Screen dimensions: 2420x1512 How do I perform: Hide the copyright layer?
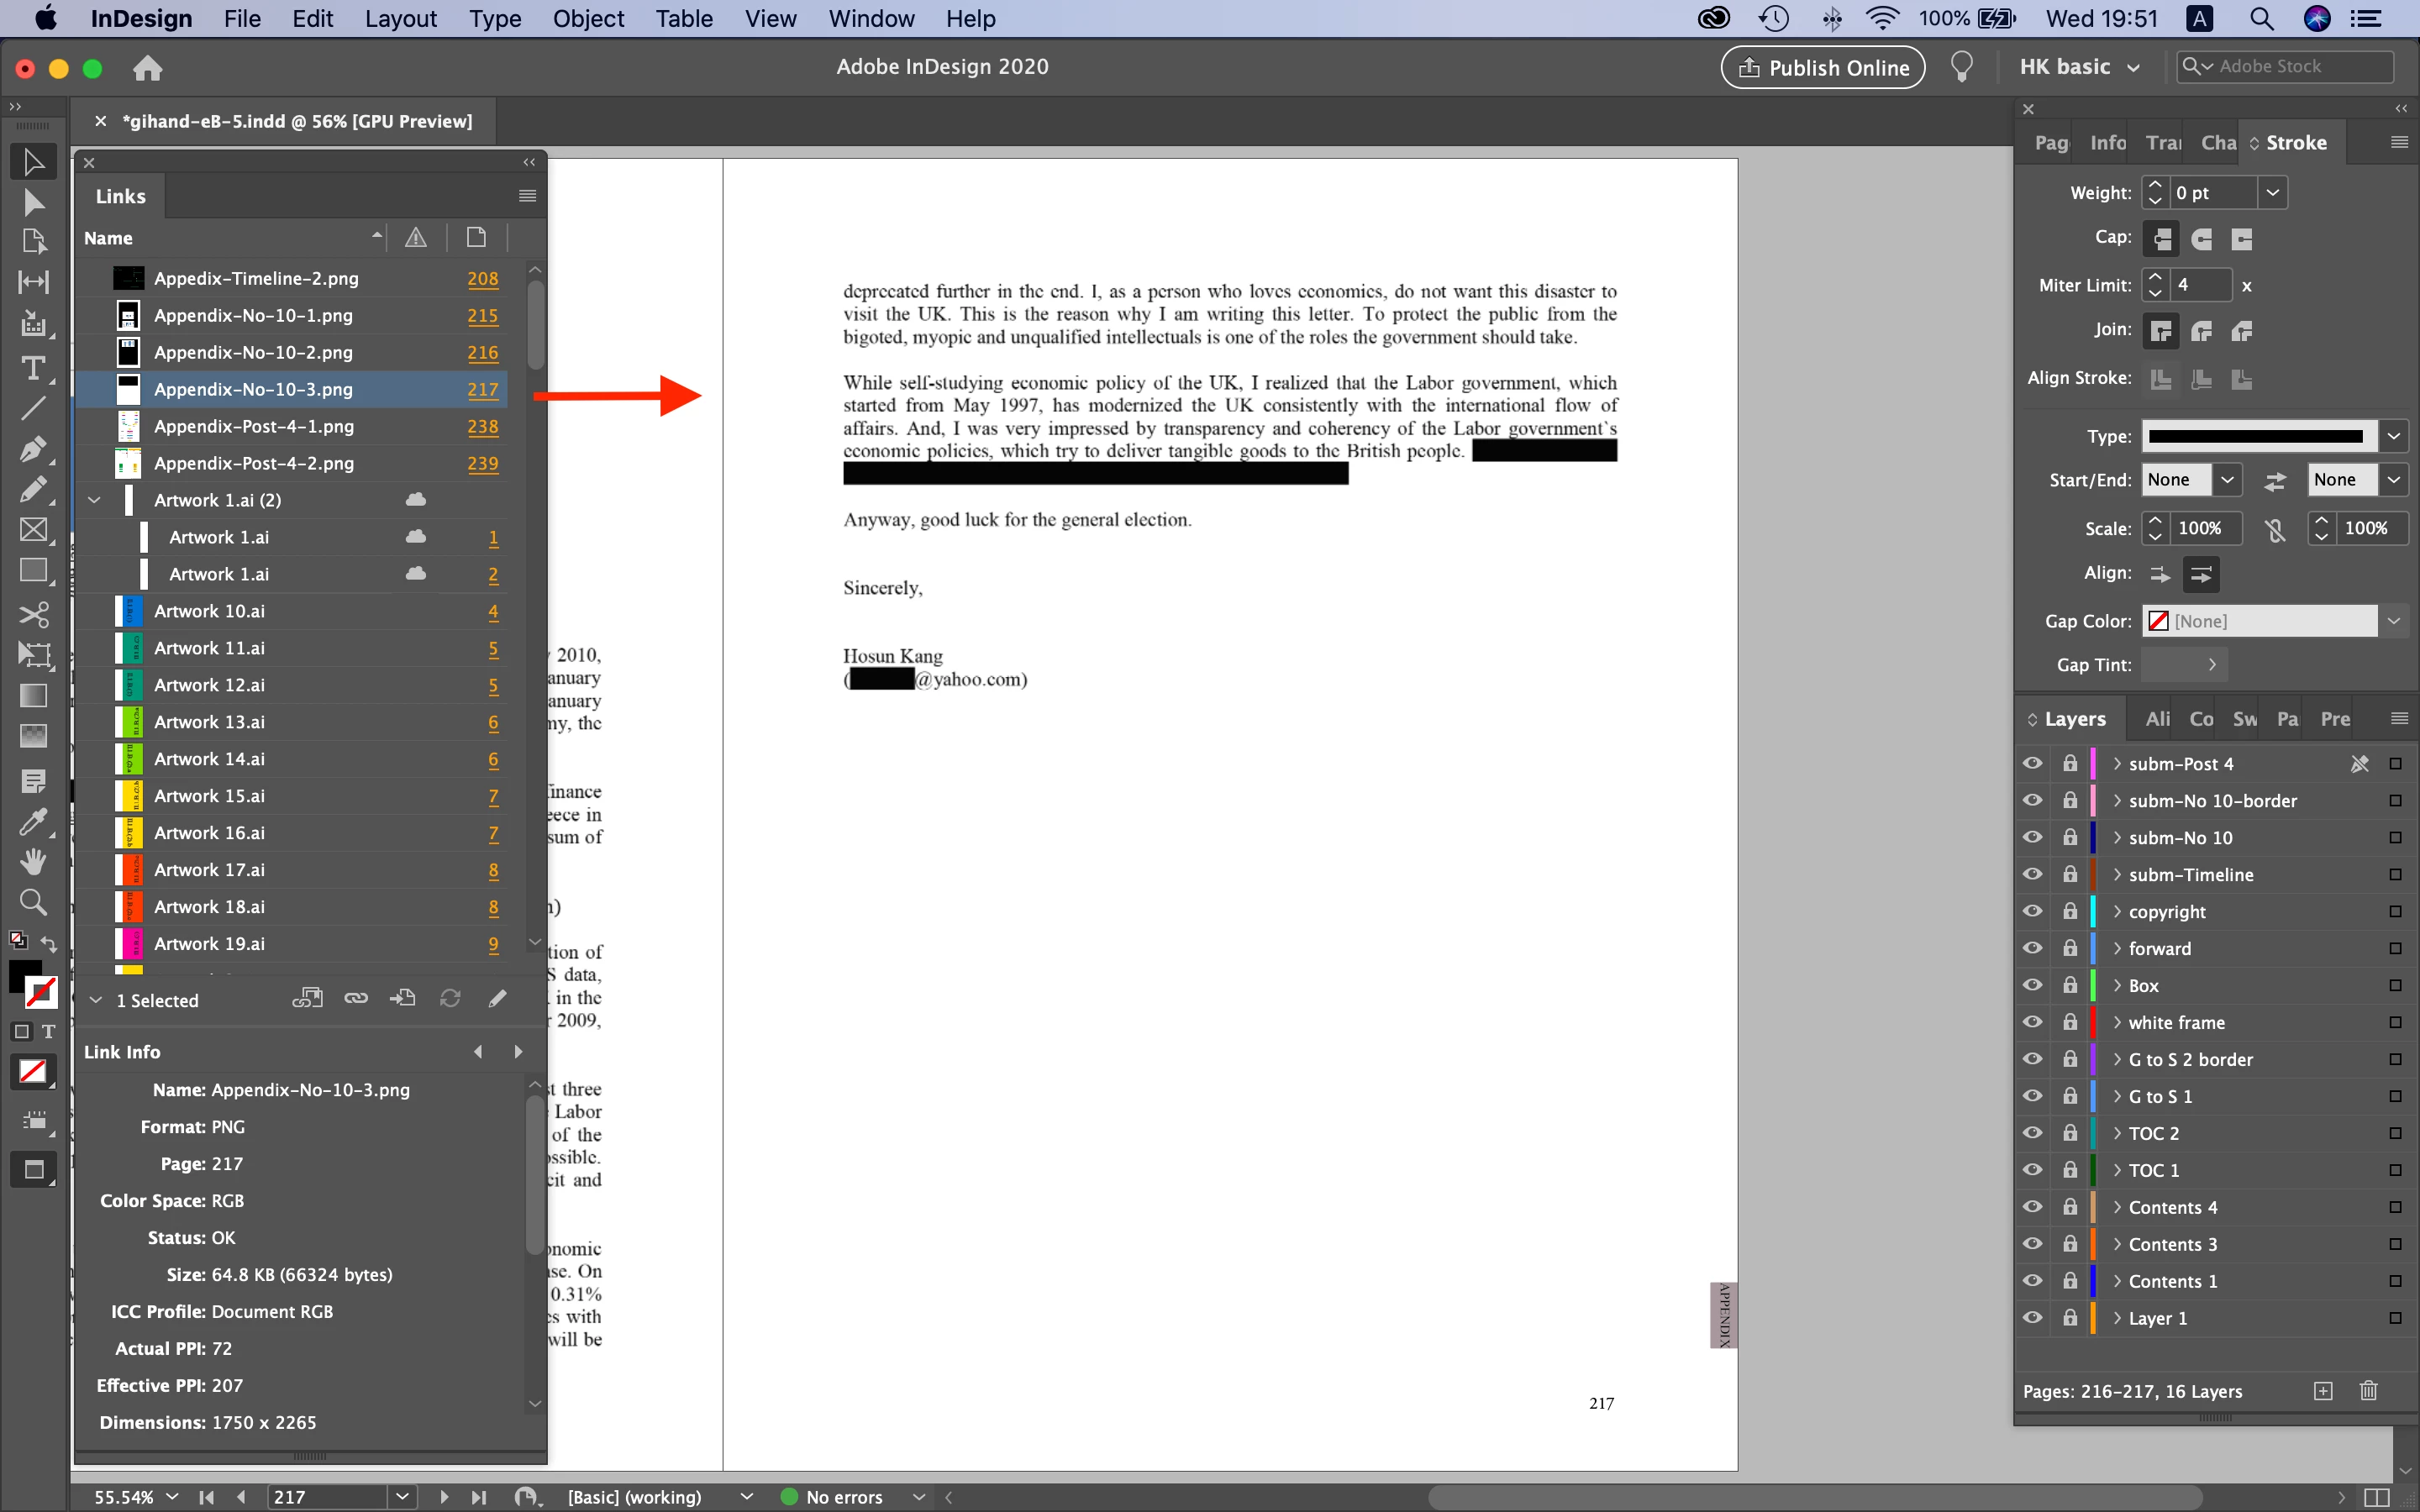point(2032,911)
